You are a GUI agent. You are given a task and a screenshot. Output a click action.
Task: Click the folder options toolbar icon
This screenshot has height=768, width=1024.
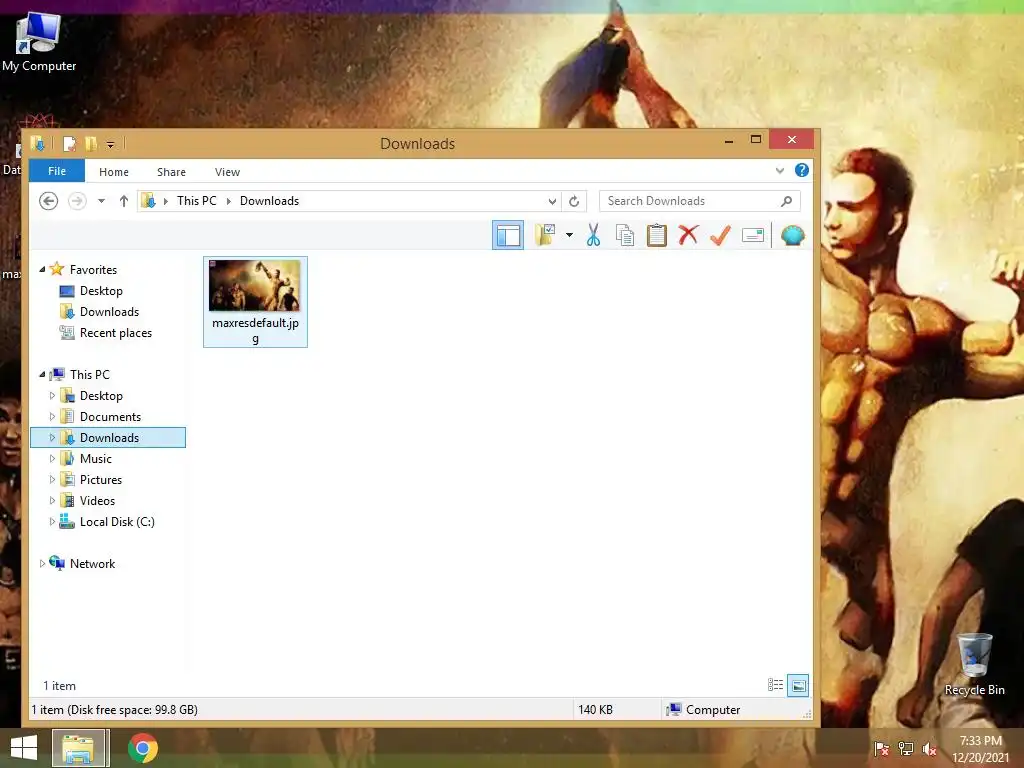[x=545, y=235]
